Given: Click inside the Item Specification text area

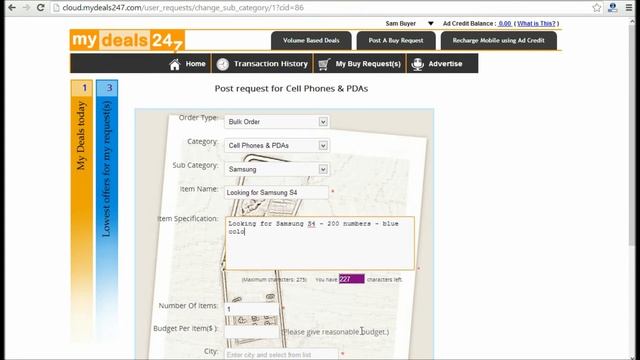Looking at the screenshot, I should (x=320, y=243).
